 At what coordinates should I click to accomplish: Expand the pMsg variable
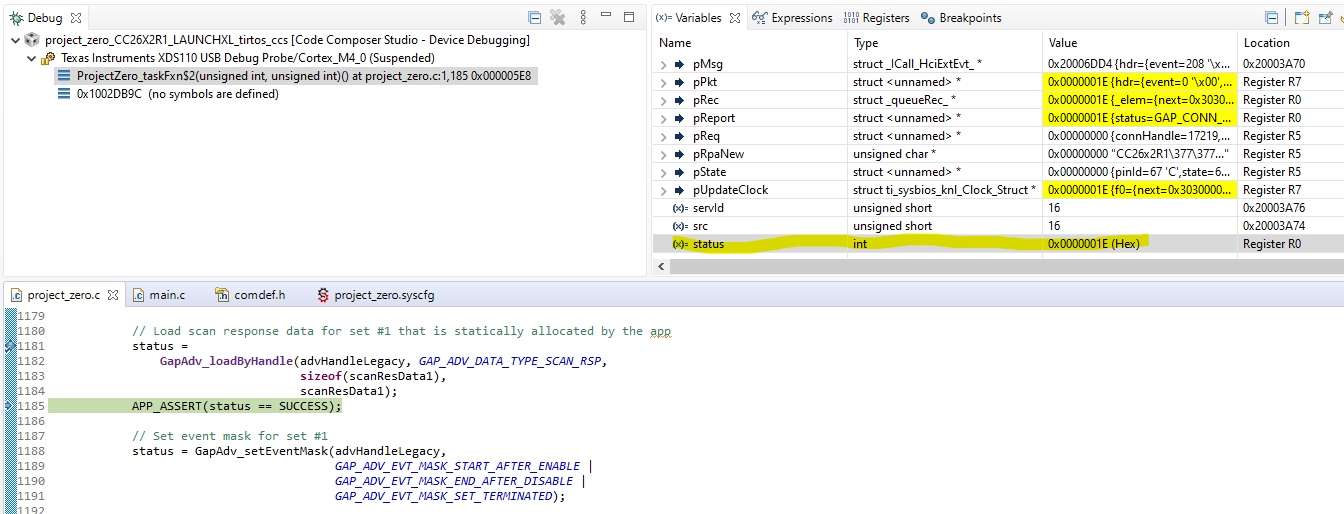[663, 64]
